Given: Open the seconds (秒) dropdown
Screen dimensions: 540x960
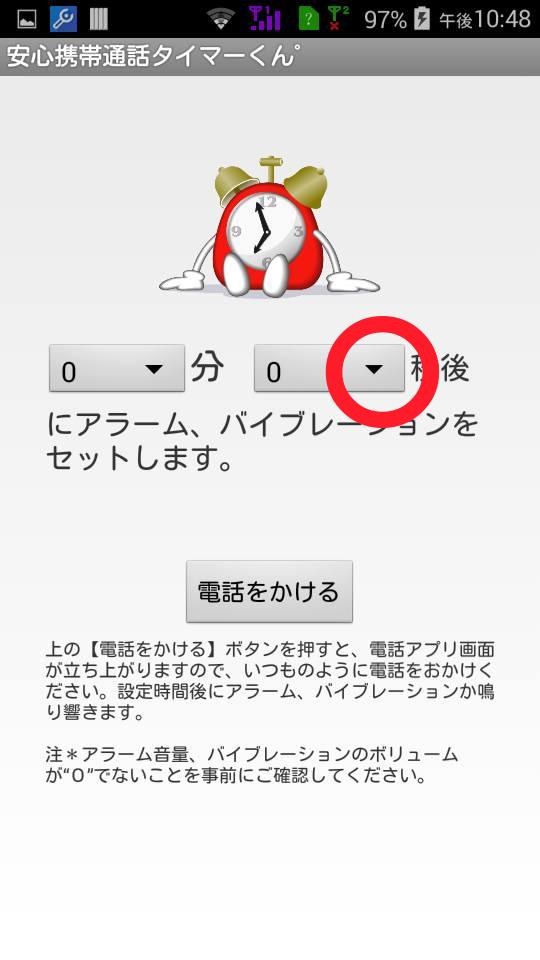Looking at the screenshot, I should pyautogui.click(x=329, y=368).
